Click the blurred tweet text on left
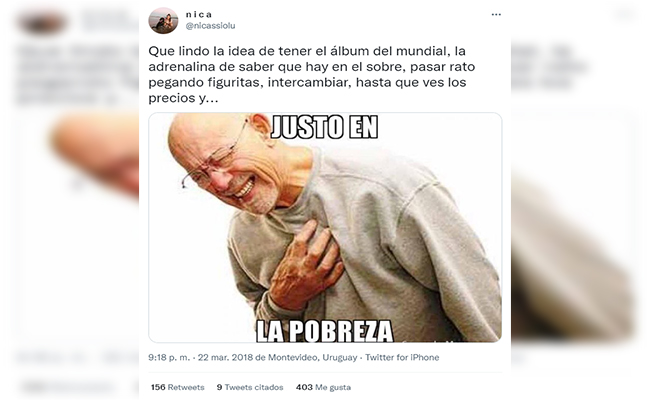The image size is (650, 400). pos(77,75)
